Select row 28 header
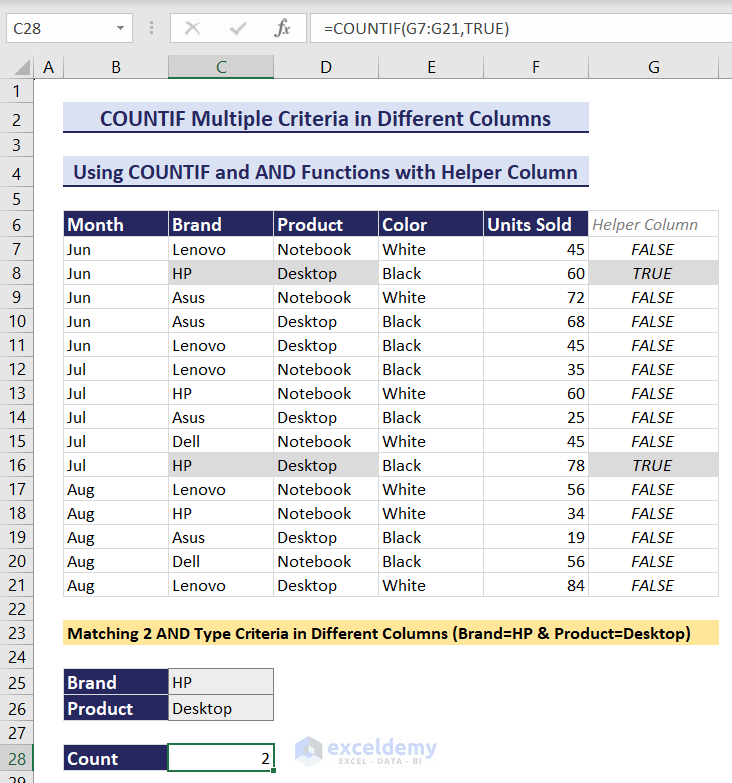This screenshot has width=732, height=783. tap(16, 759)
